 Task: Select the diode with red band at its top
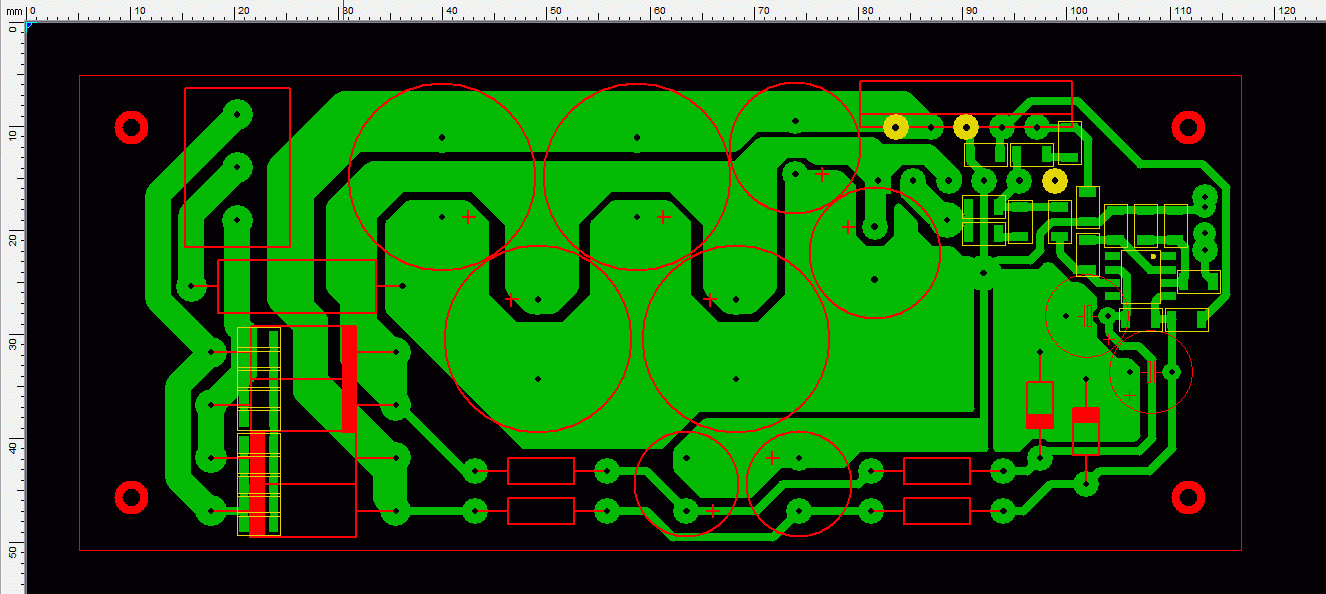pos(1085,431)
